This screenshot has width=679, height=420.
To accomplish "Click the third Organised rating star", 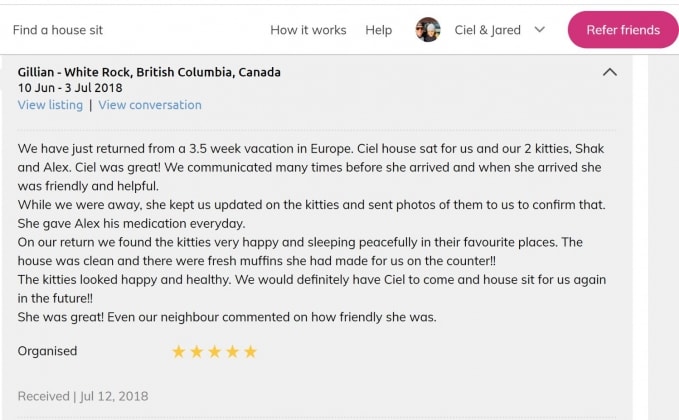I will (215, 352).
